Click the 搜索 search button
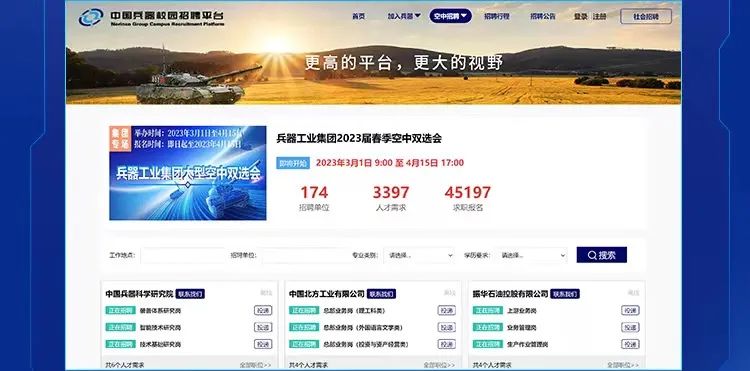750x371 pixels. point(601,255)
